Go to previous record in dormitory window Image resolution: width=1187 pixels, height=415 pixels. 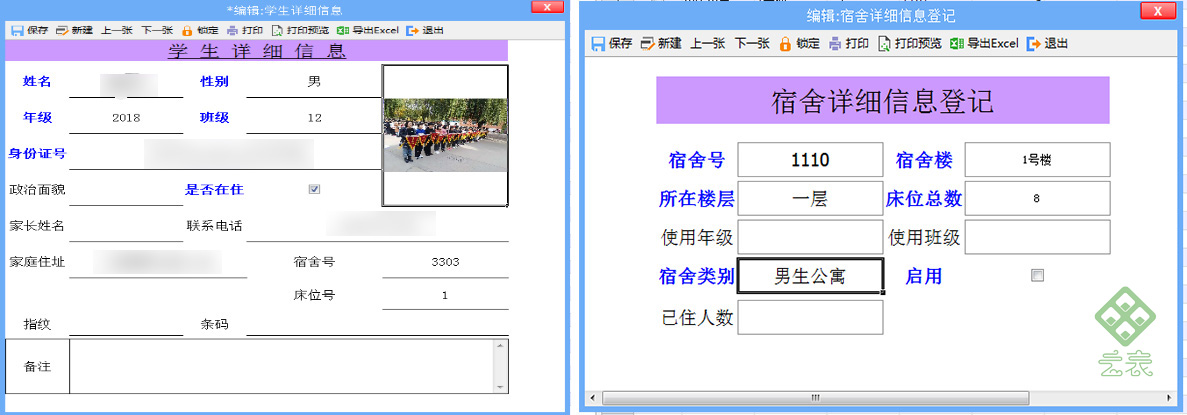pos(707,44)
